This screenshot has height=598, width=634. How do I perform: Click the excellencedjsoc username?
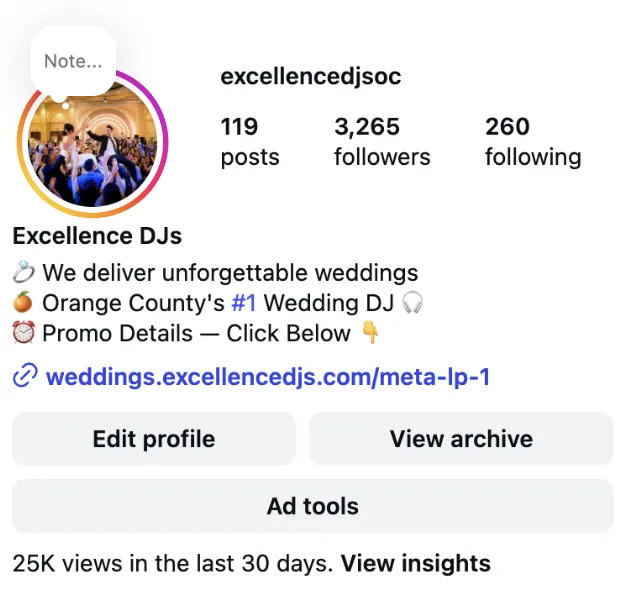point(311,76)
